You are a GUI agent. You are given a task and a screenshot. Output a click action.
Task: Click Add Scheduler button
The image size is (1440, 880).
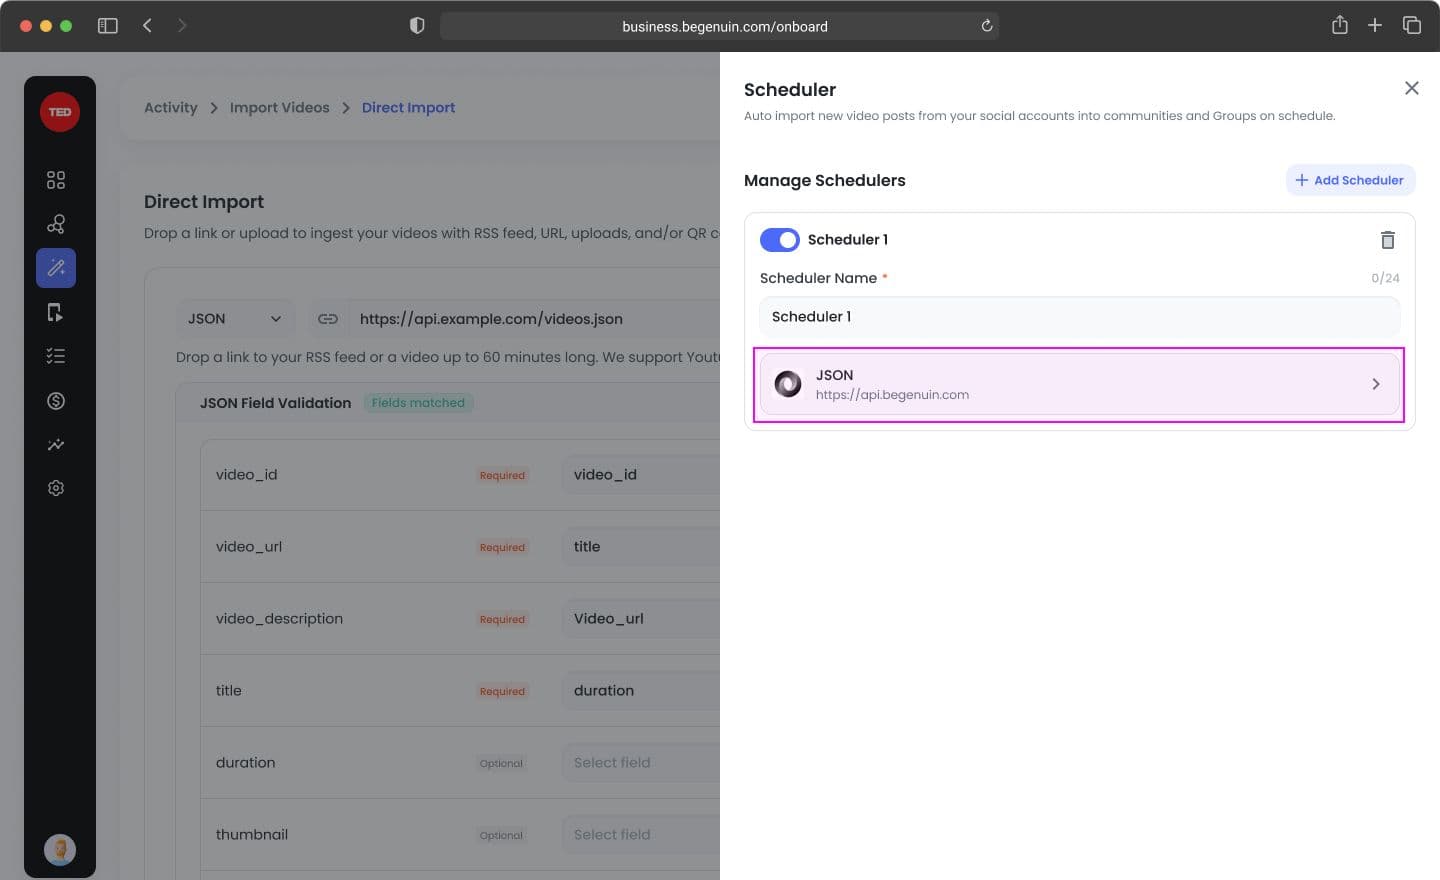pyautogui.click(x=1350, y=180)
